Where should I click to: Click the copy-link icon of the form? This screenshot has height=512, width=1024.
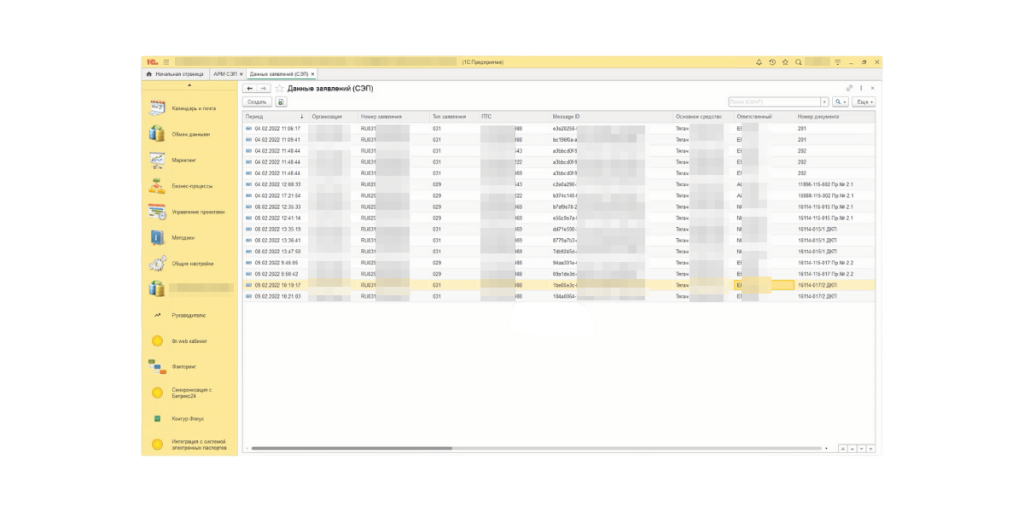[x=849, y=89]
